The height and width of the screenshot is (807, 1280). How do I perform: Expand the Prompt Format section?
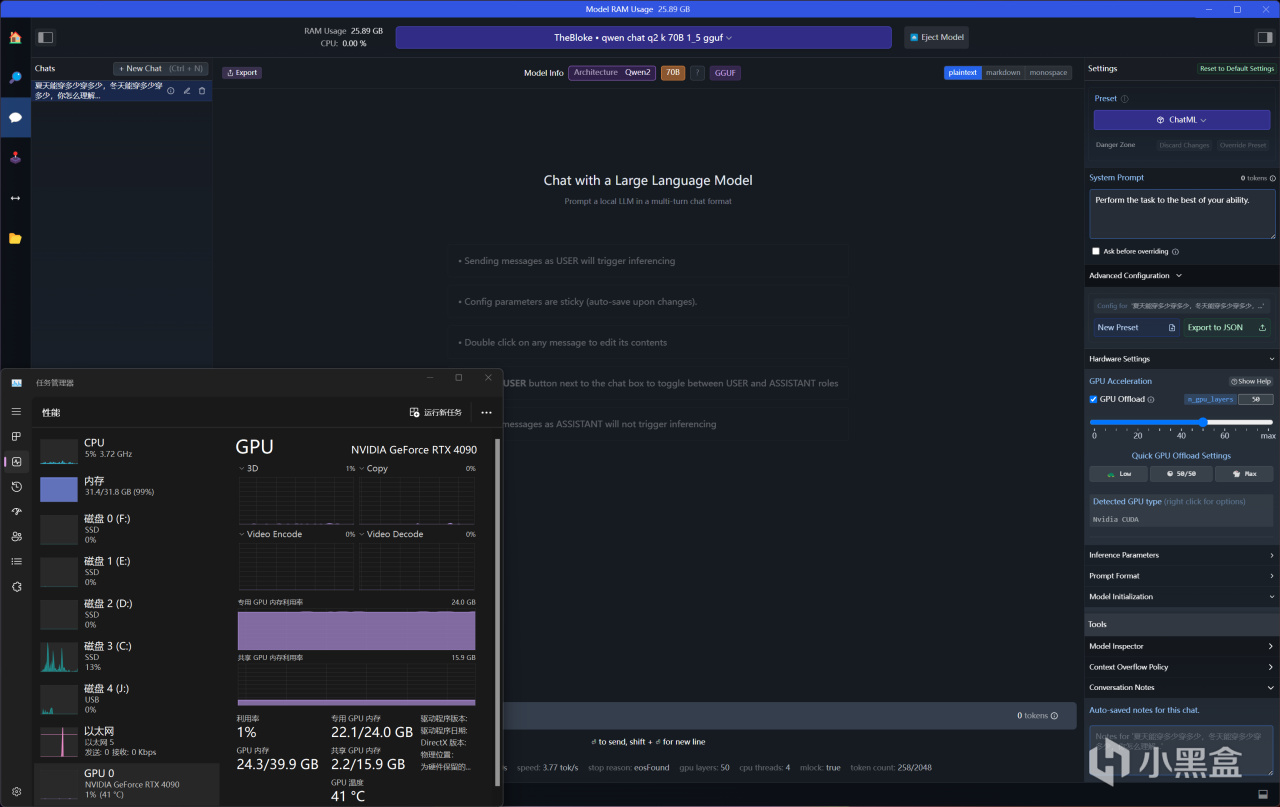[1181, 576]
